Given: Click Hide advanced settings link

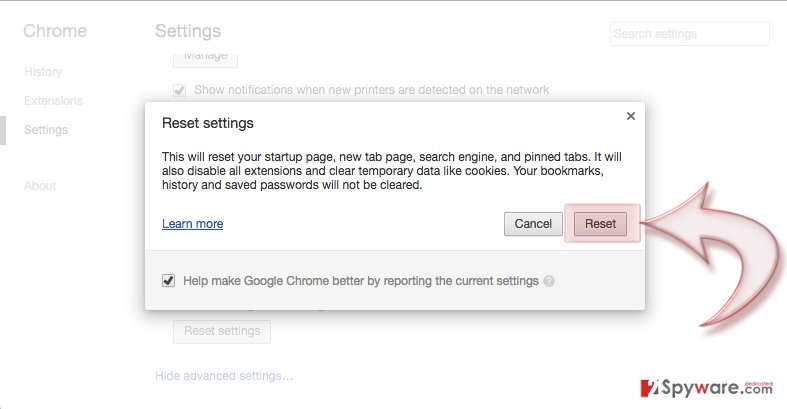Looking at the screenshot, I should click(x=224, y=376).
